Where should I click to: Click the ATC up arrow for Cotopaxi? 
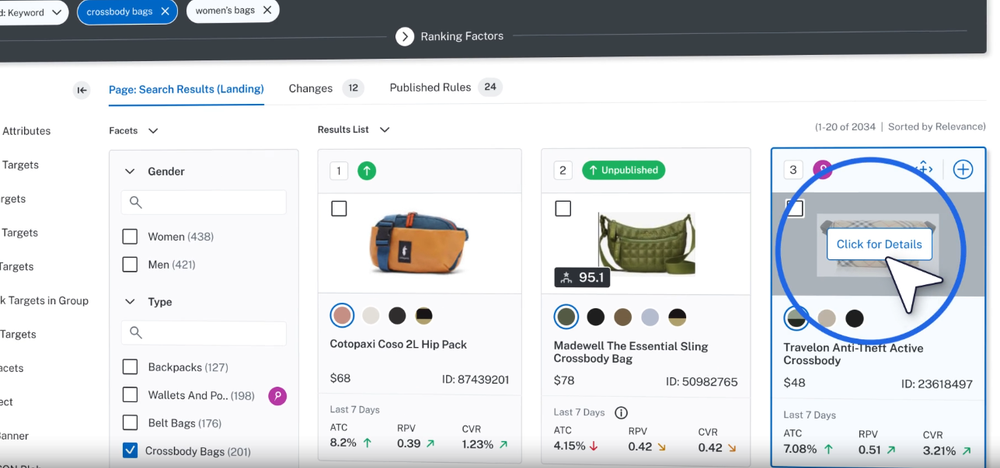[367, 443]
